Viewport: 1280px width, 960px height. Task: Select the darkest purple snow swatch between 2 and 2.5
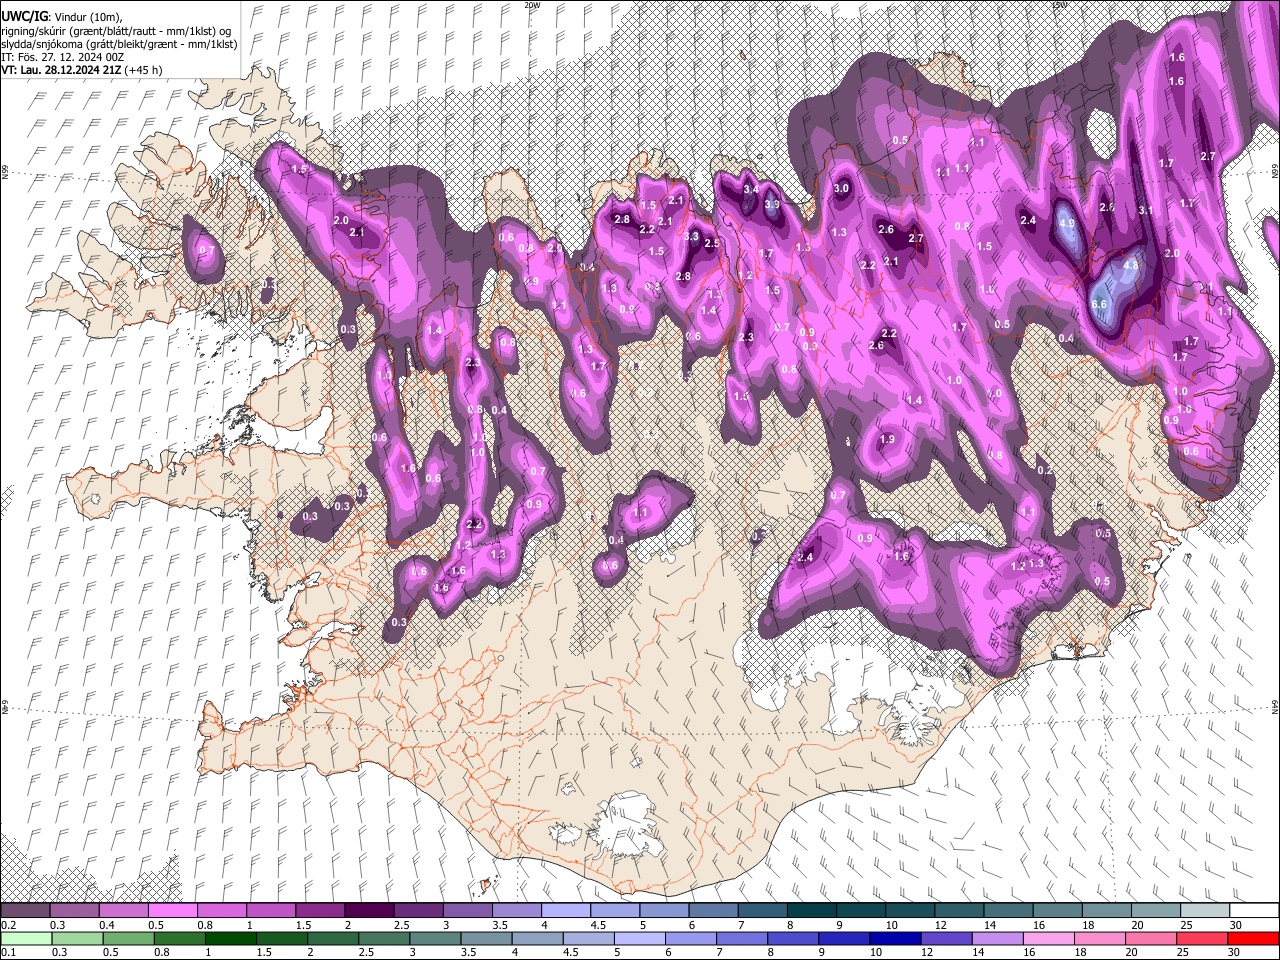pyautogui.click(x=369, y=911)
